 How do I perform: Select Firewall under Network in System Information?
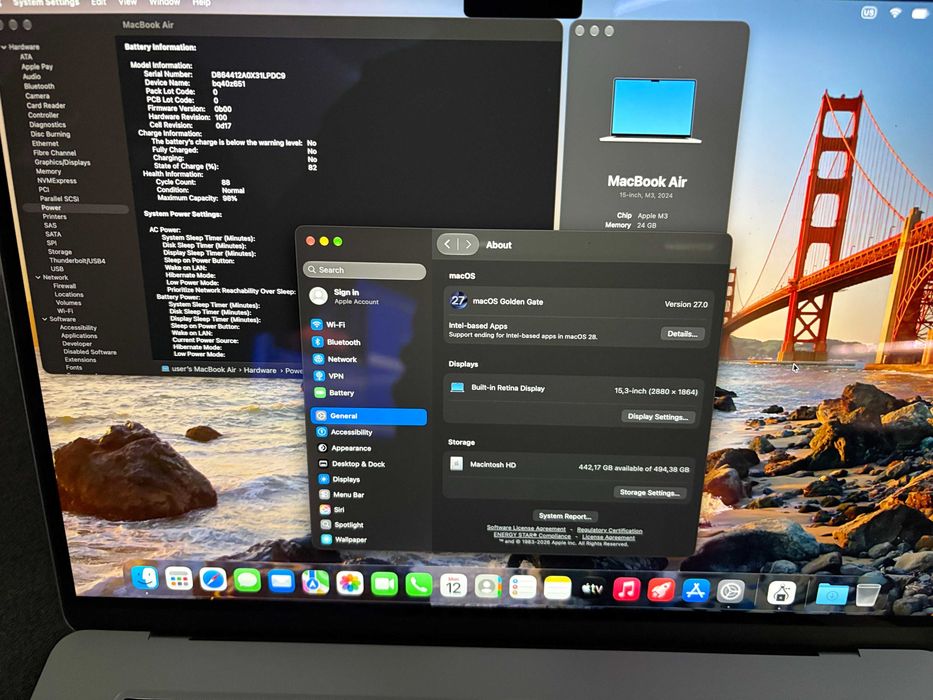point(64,286)
